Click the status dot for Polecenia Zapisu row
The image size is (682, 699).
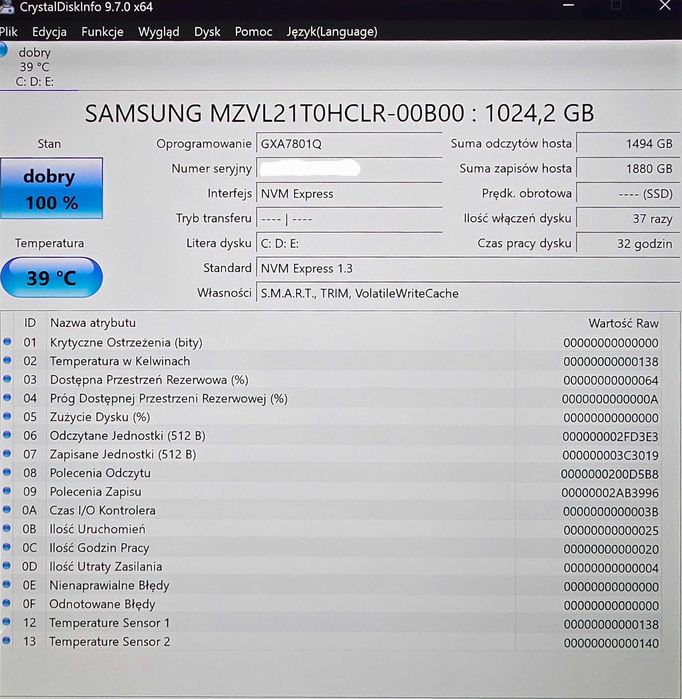tap(7, 491)
